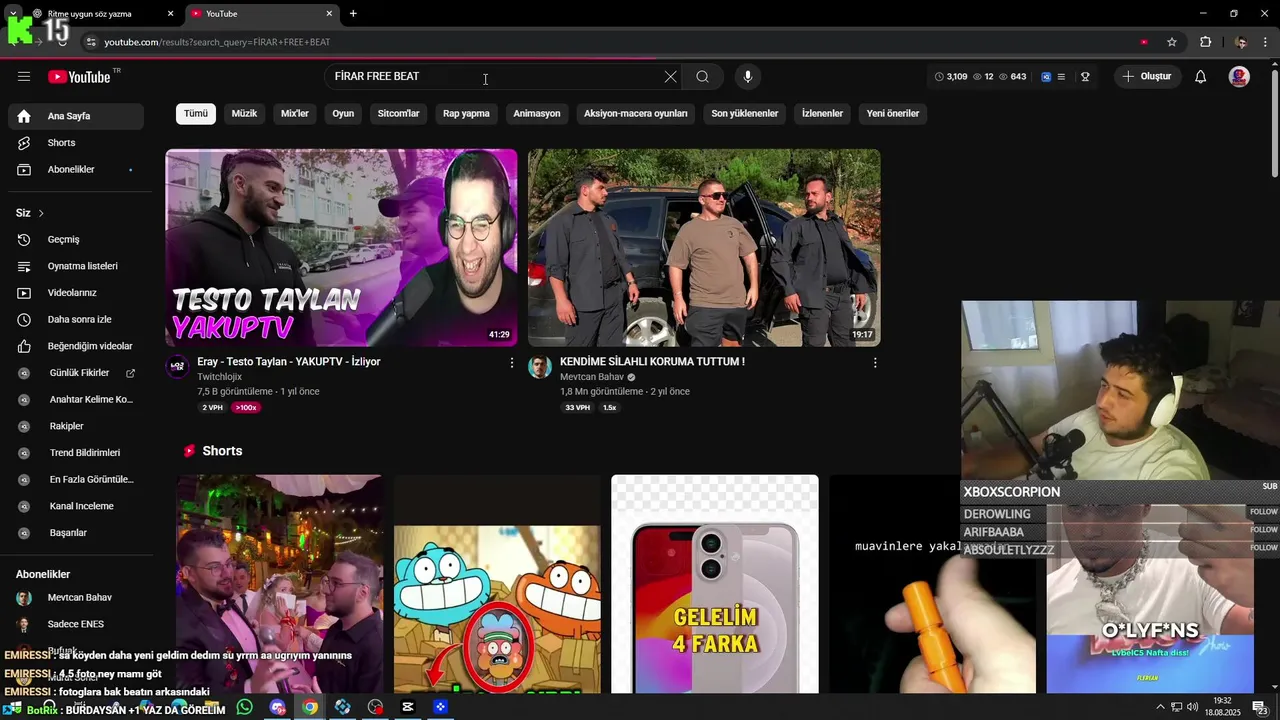
Task: Filter results by Oyun chip
Action: (343, 114)
